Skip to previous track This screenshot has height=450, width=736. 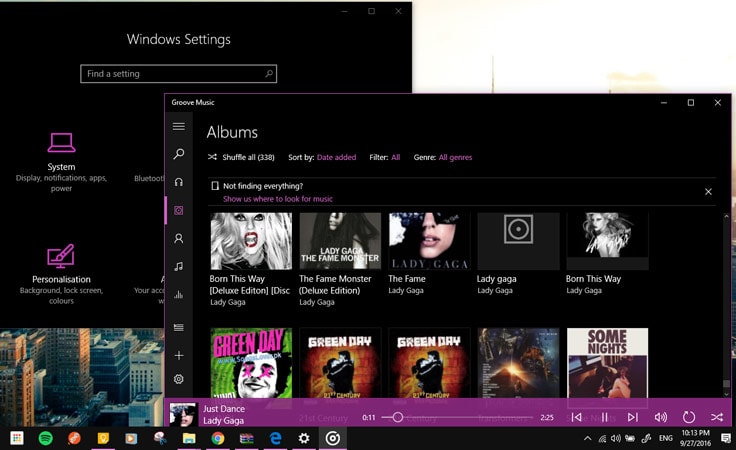click(x=576, y=417)
